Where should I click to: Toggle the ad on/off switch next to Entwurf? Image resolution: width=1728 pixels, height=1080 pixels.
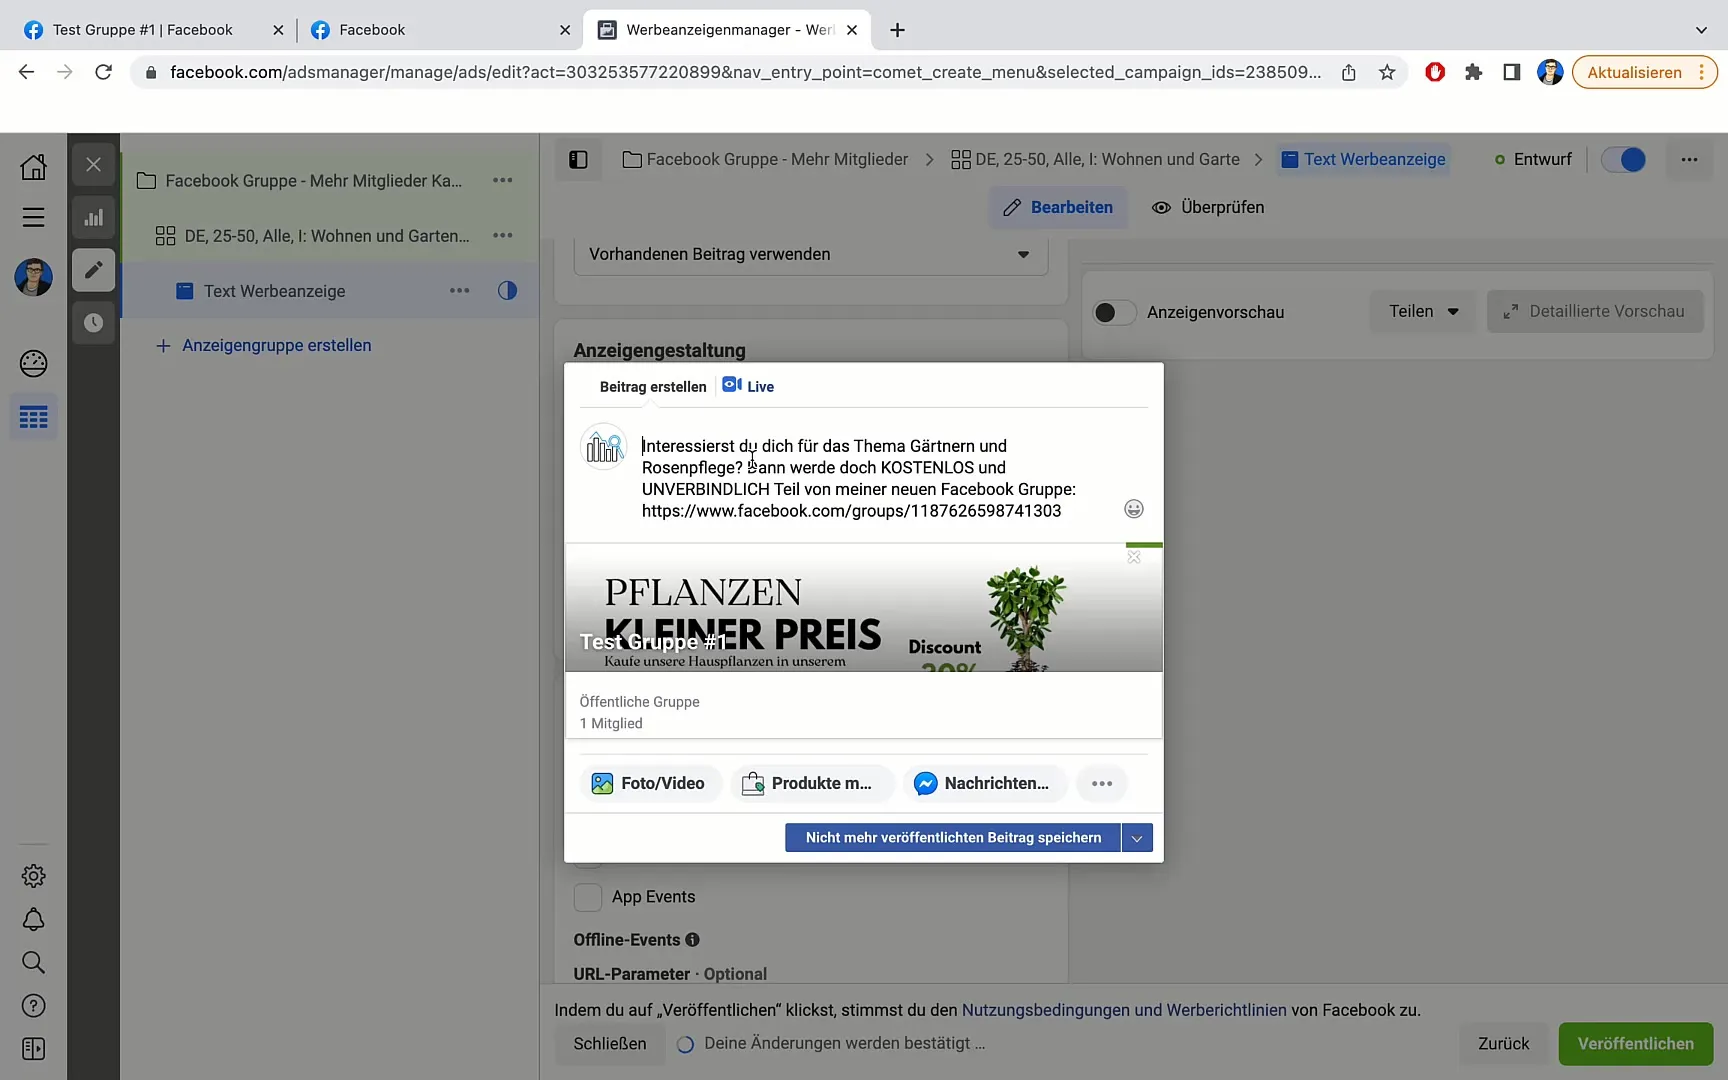[1623, 160]
